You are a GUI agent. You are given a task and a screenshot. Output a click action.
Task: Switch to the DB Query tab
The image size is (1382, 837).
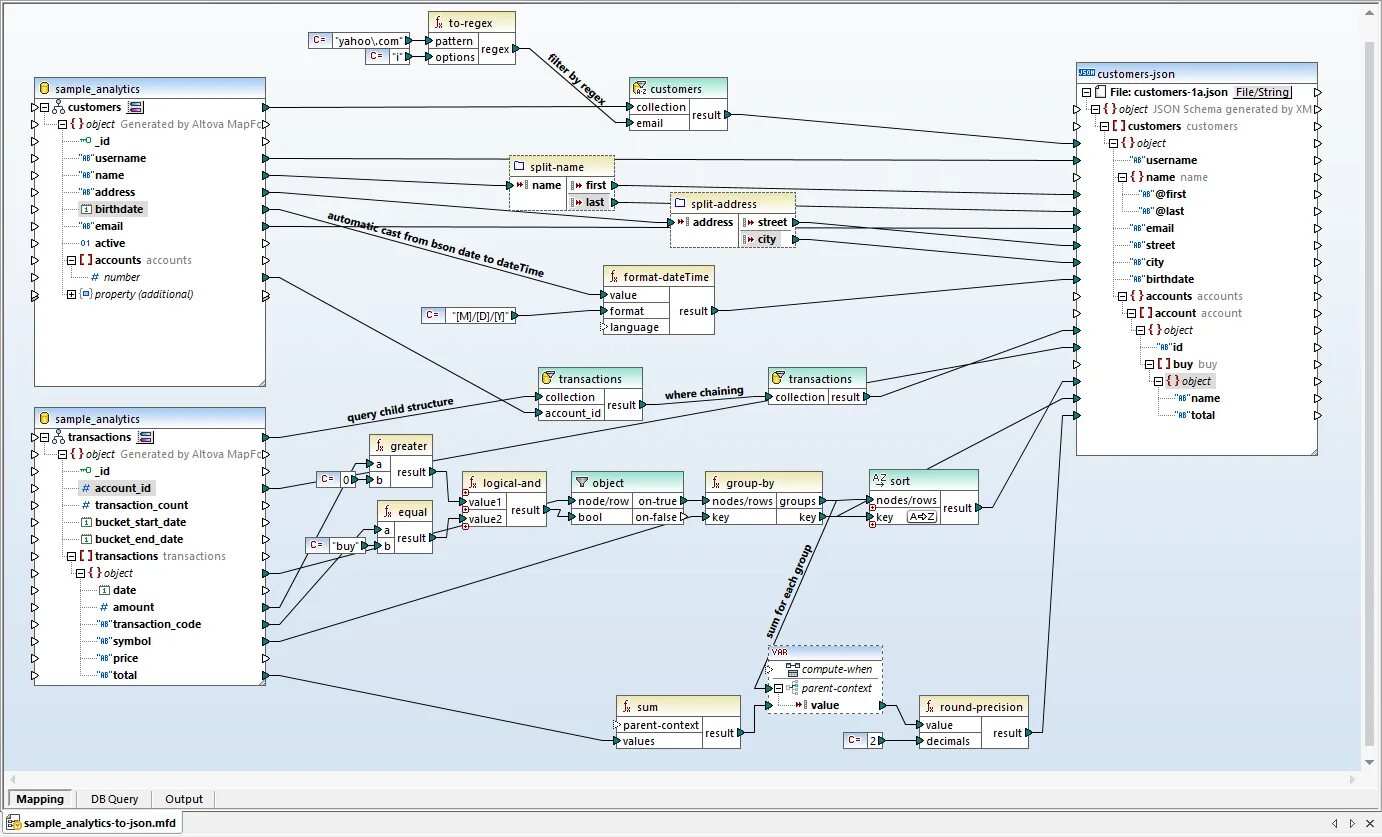click(114, 798)
